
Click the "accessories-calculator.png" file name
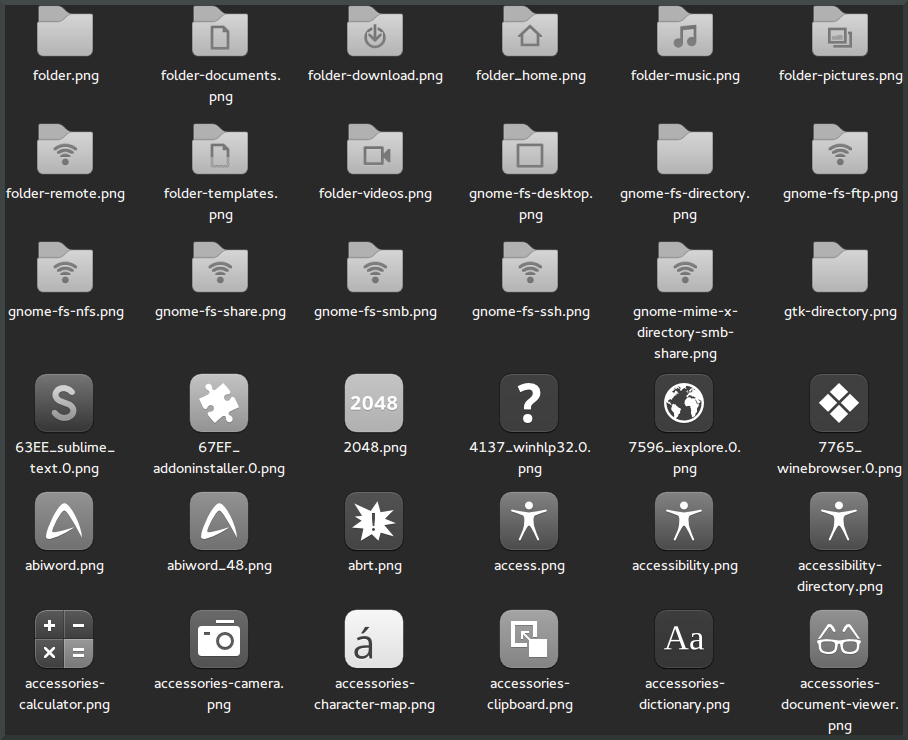coord(64,694)
